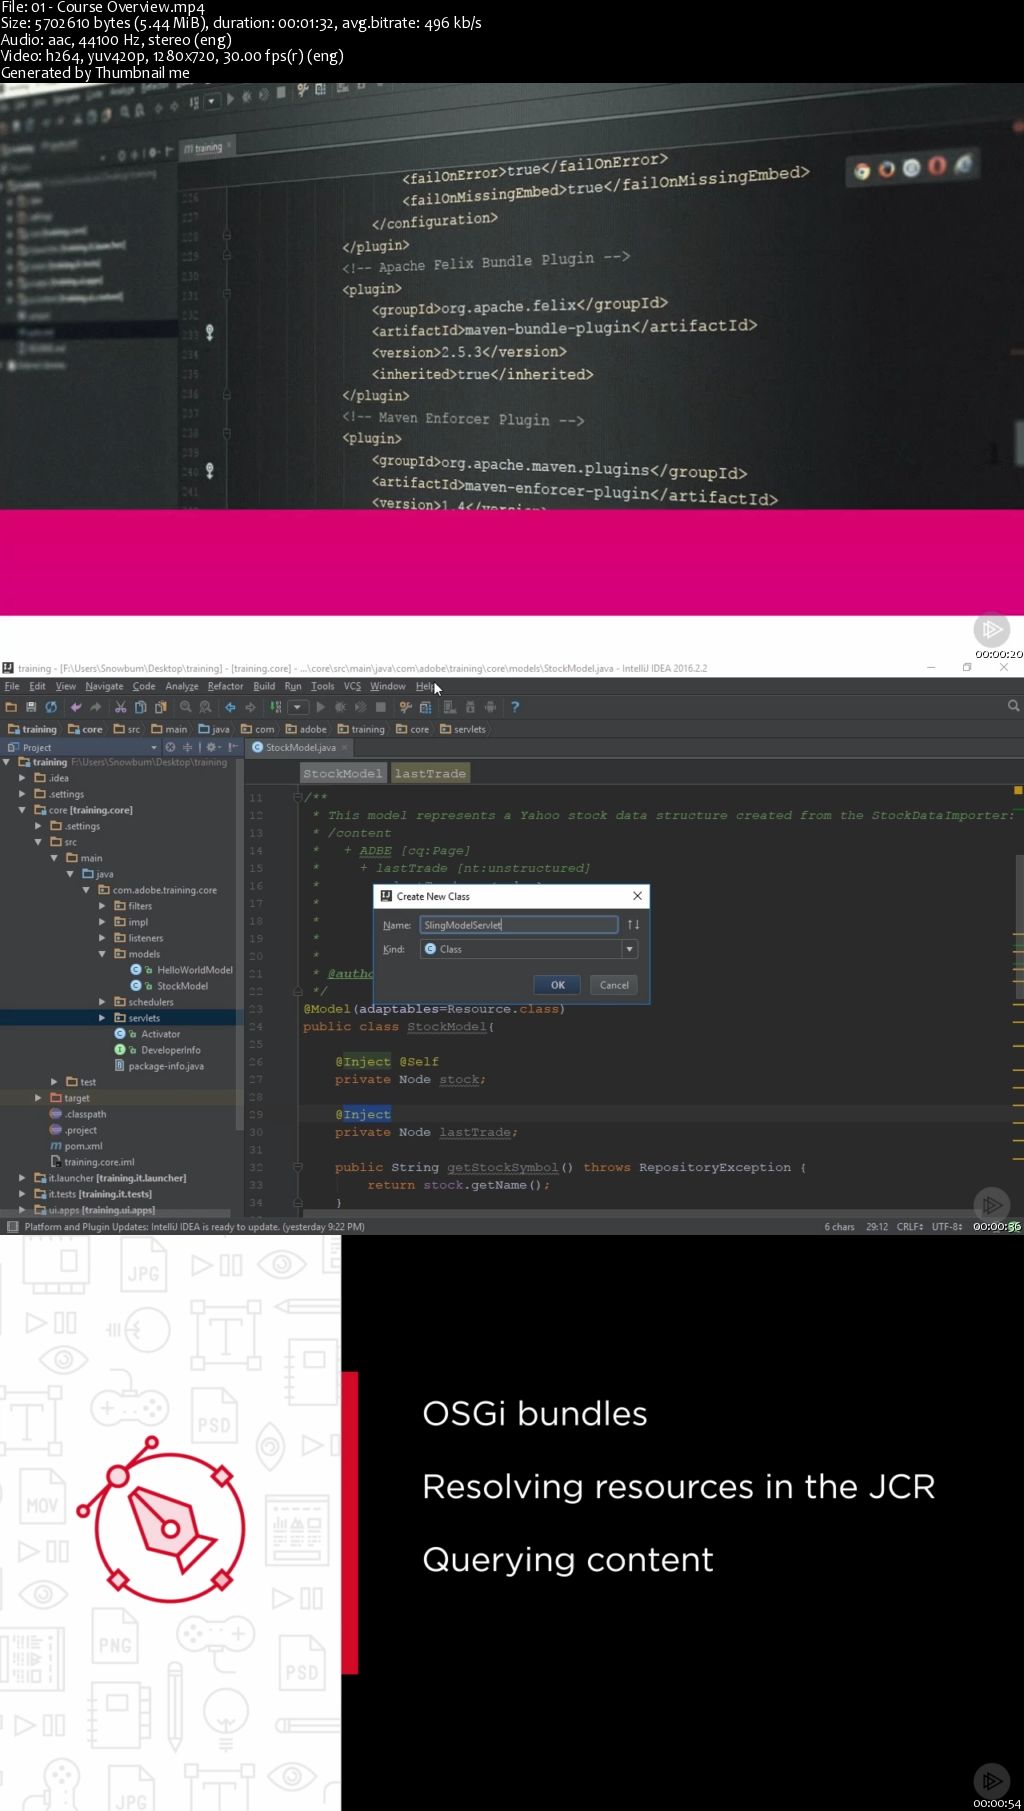Screen dimensions: 1024x1811
Task: Open the Help question mark icon
Action: [515, 707]
